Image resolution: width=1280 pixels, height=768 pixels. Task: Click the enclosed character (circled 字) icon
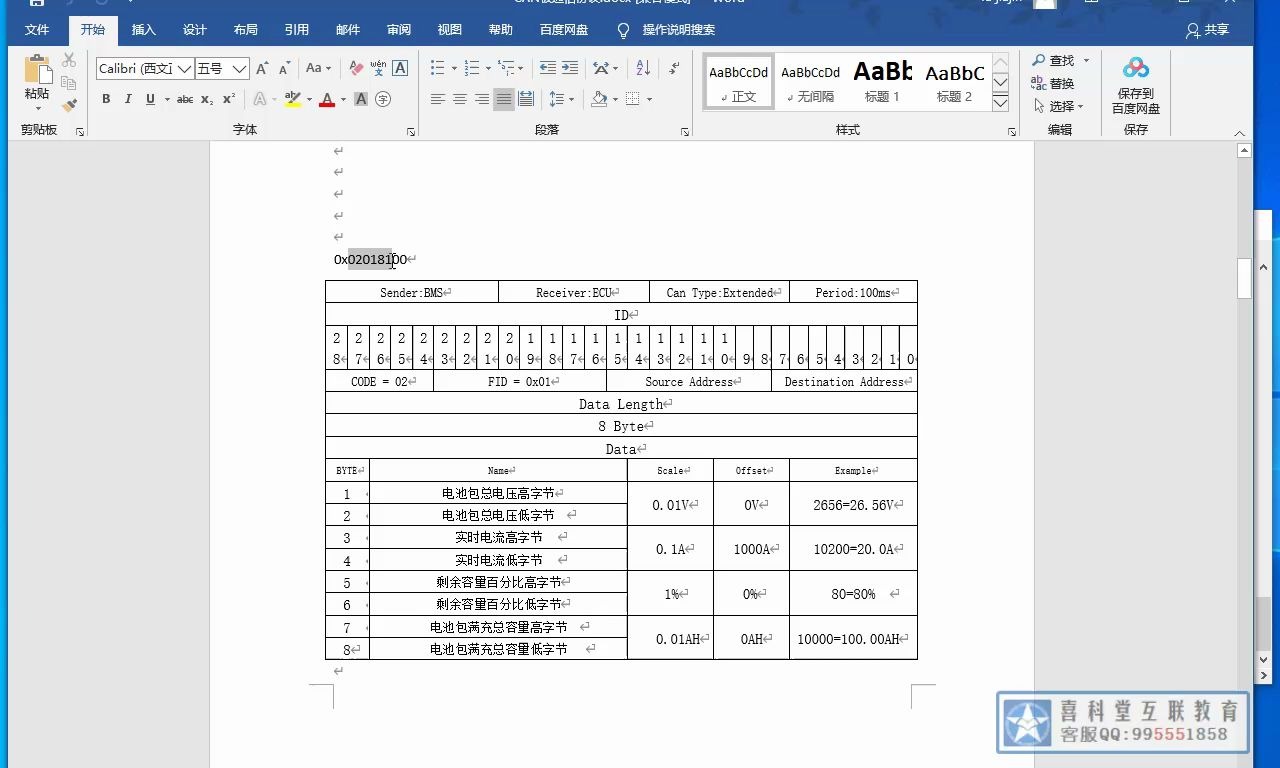383,99
